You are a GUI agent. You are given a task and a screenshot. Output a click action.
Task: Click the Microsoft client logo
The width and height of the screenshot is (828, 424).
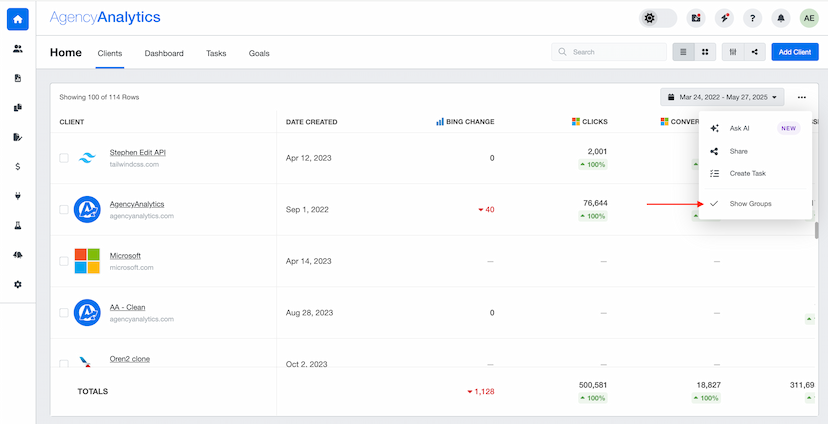coord(87,261)
